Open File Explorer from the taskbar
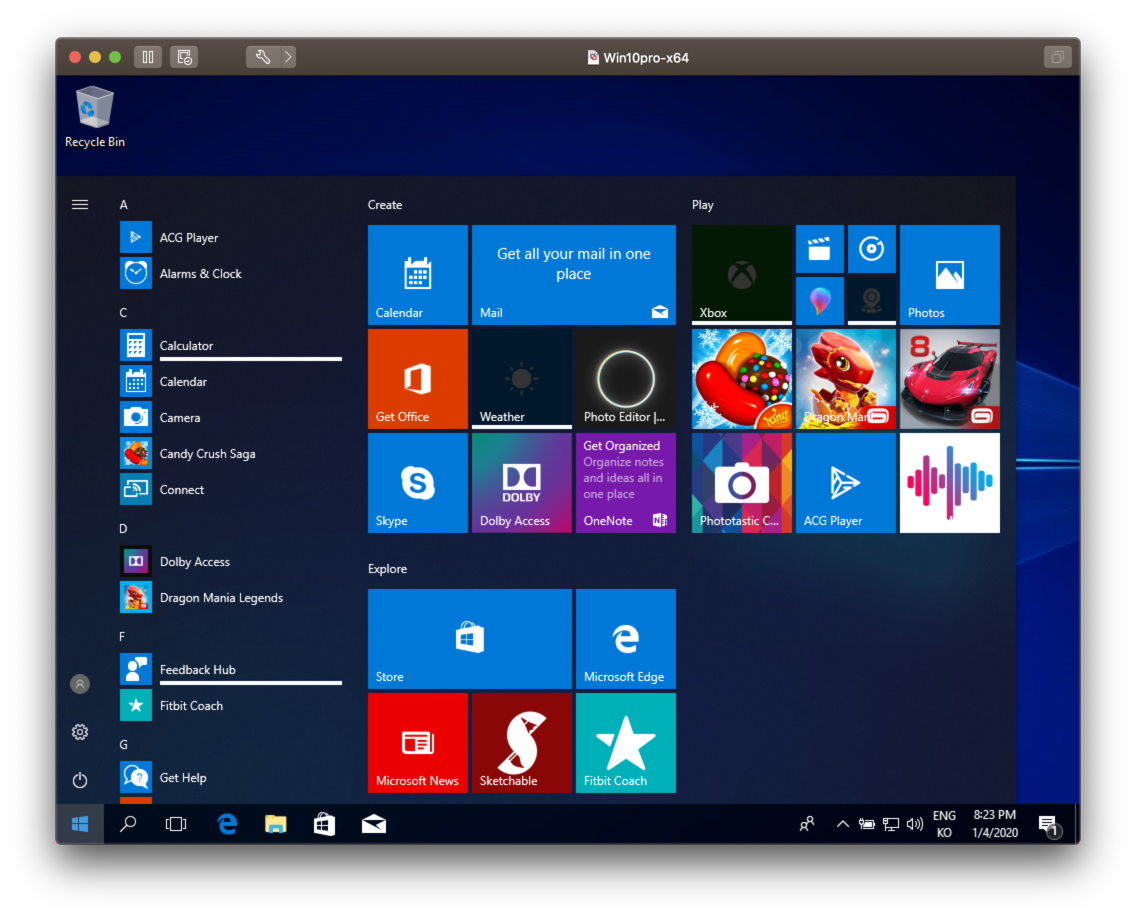1136x918 pixels. point(275,824)
